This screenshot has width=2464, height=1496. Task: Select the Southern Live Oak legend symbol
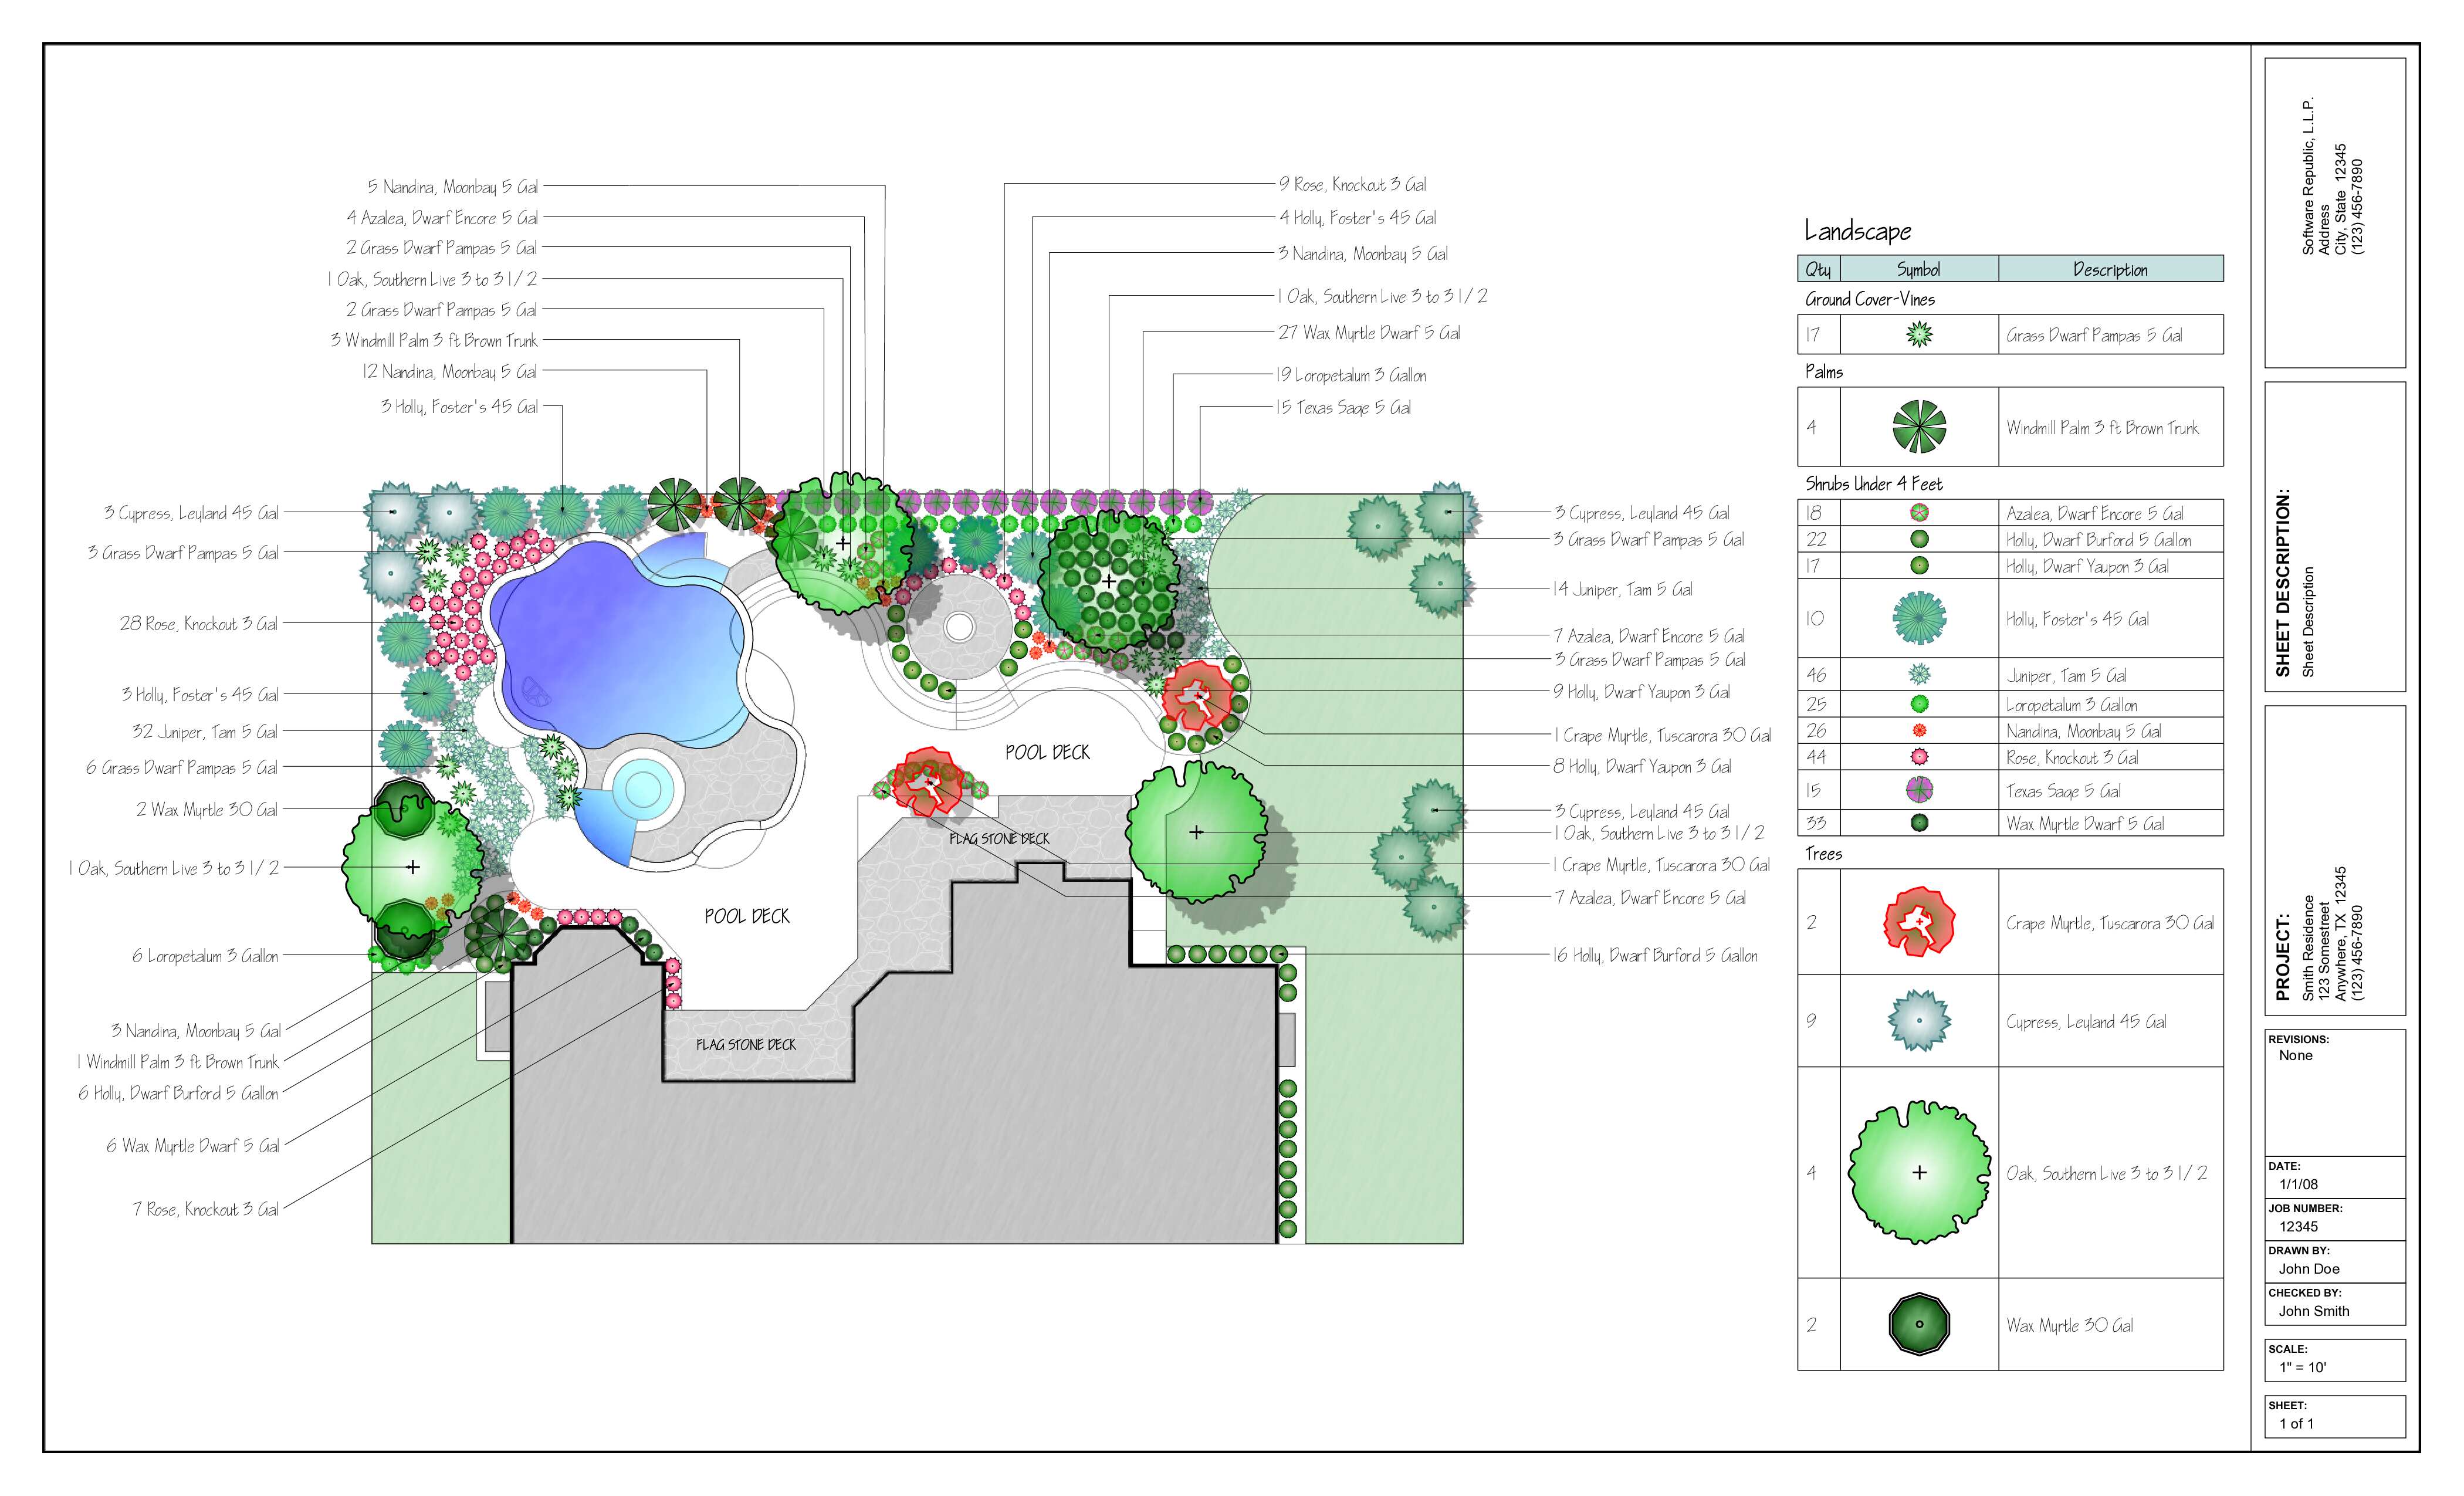click(1918, 1173)
